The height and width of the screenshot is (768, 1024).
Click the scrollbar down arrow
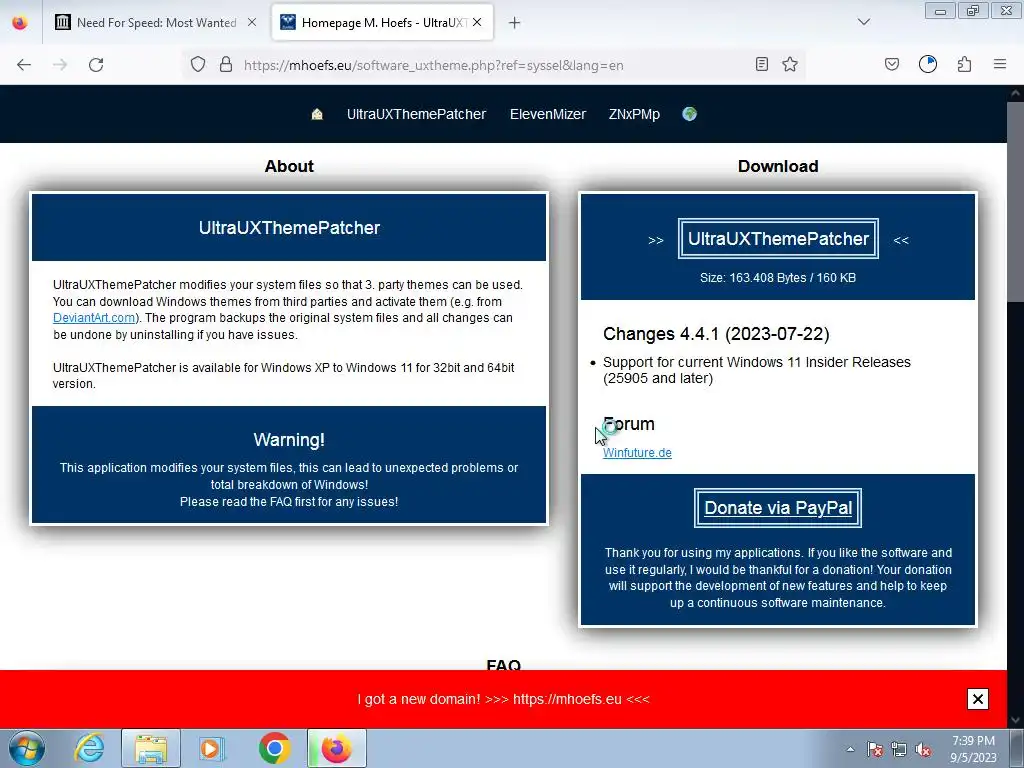(1015, 720)
